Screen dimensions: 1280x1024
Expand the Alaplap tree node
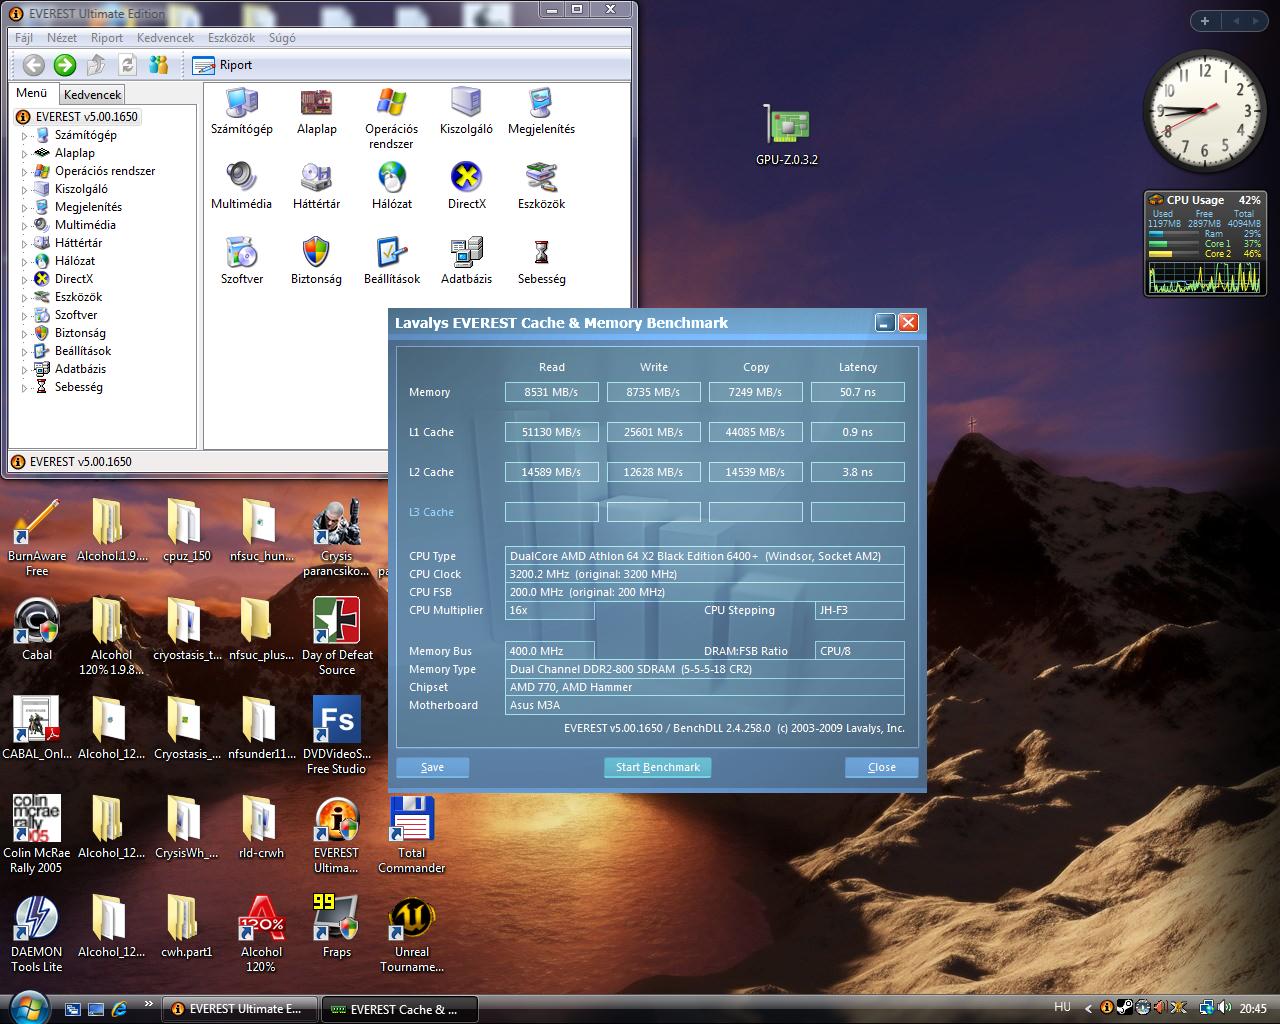[x=25, y=153]
